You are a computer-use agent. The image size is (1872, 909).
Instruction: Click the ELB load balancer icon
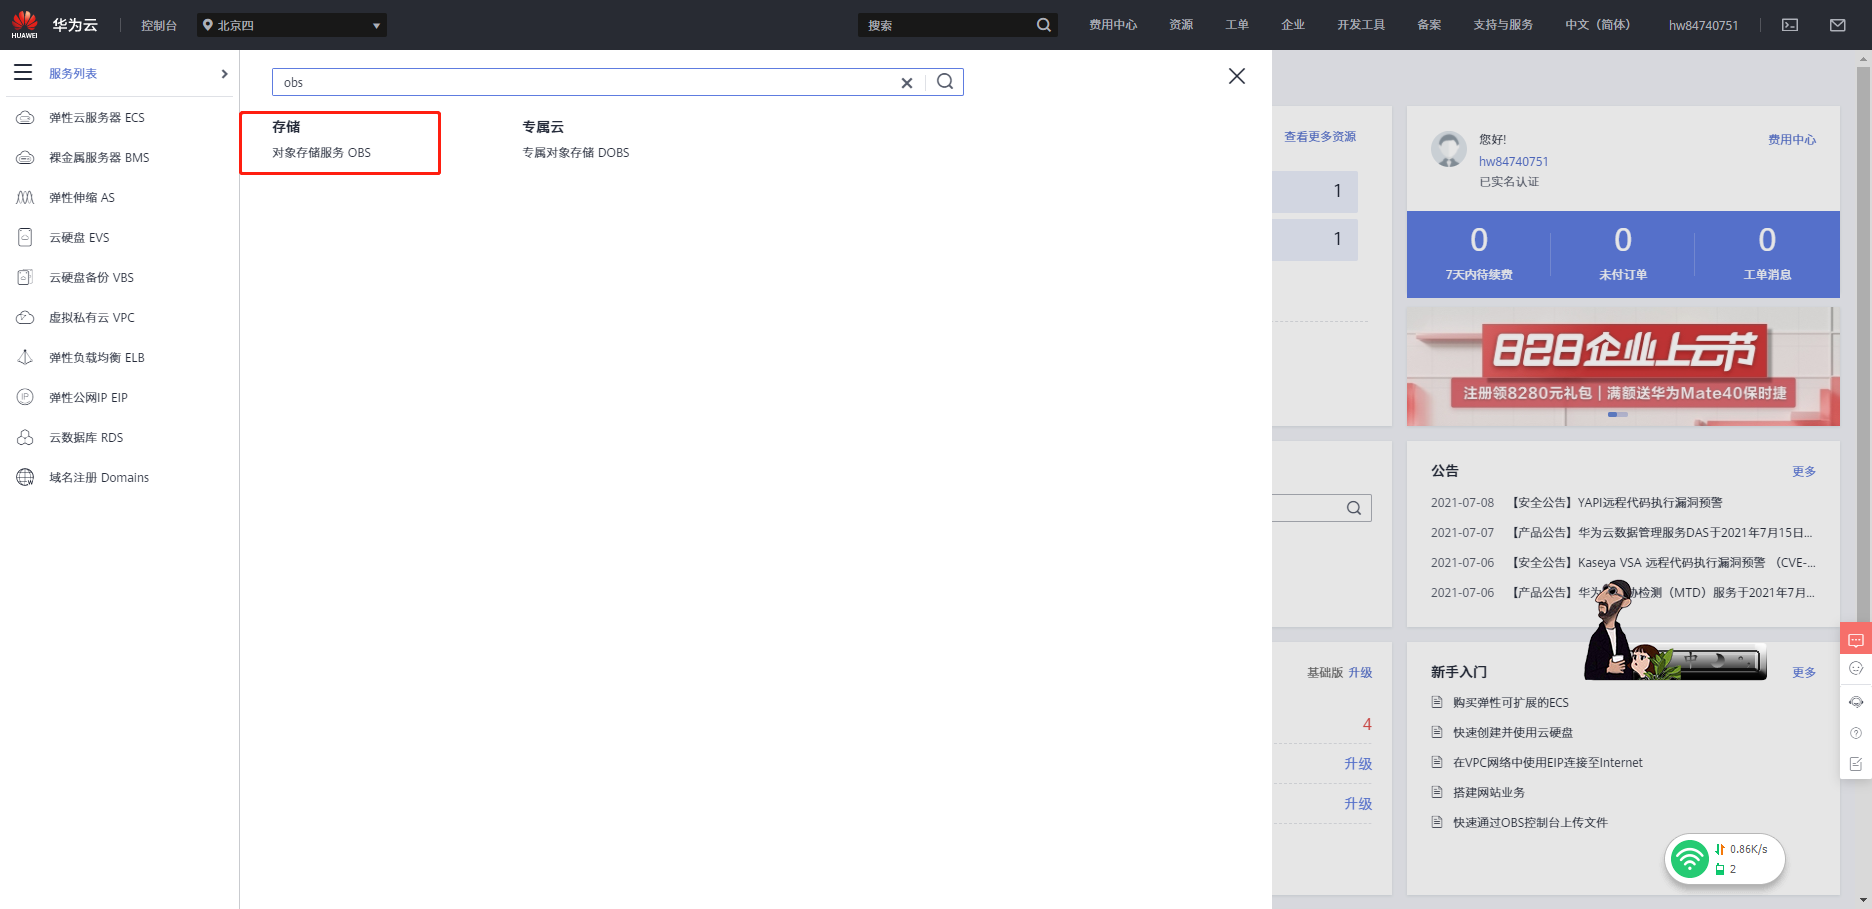point(25,358)
